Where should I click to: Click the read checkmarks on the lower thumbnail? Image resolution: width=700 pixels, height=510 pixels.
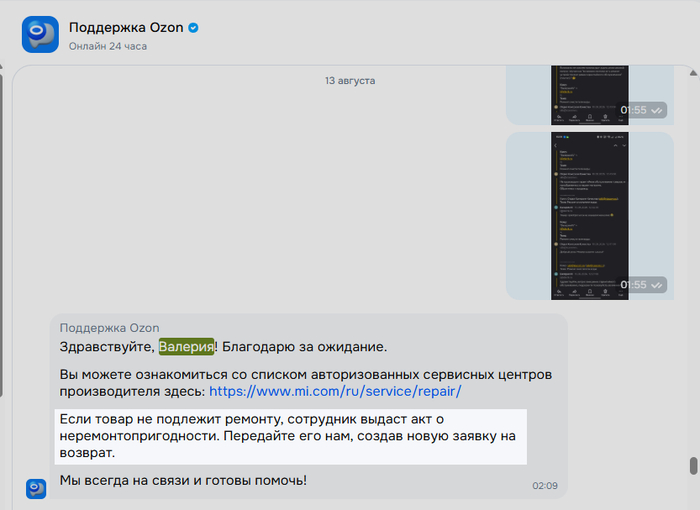[x=656, y=285]
